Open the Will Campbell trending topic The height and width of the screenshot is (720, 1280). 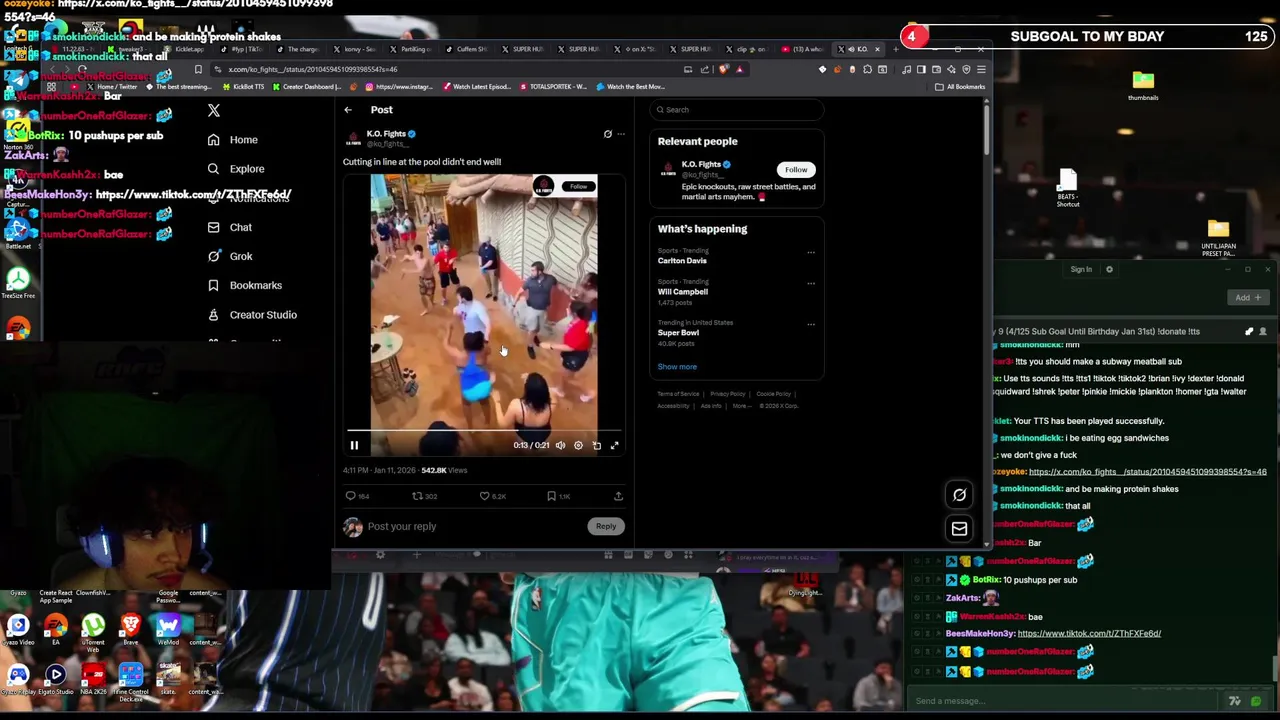point(683,291)
